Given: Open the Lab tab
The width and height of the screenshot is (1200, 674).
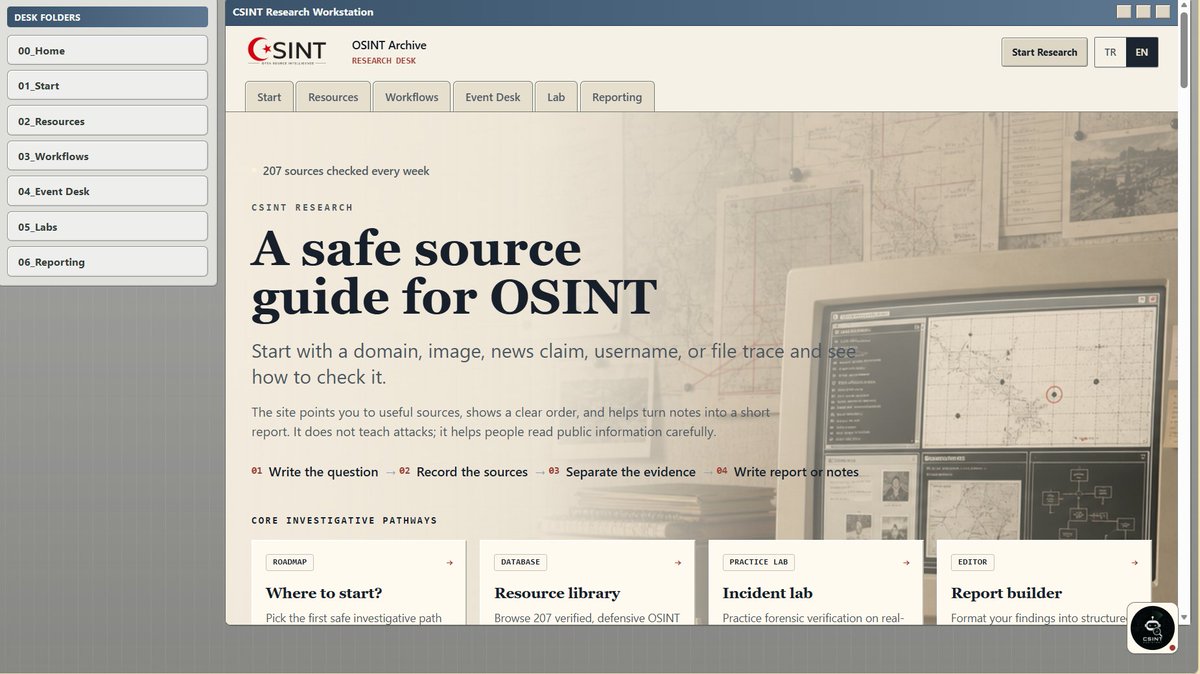Looking at the screenshot, I should point(556,97).
